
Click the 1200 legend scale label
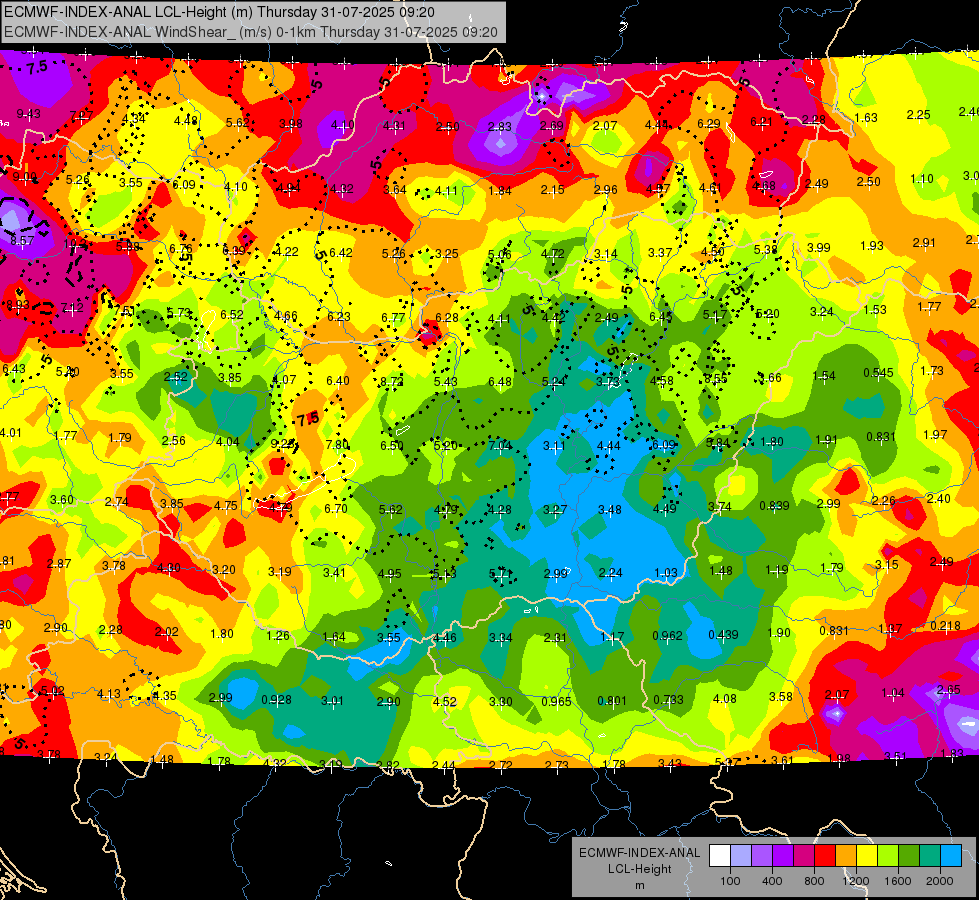tap(855, 881)
